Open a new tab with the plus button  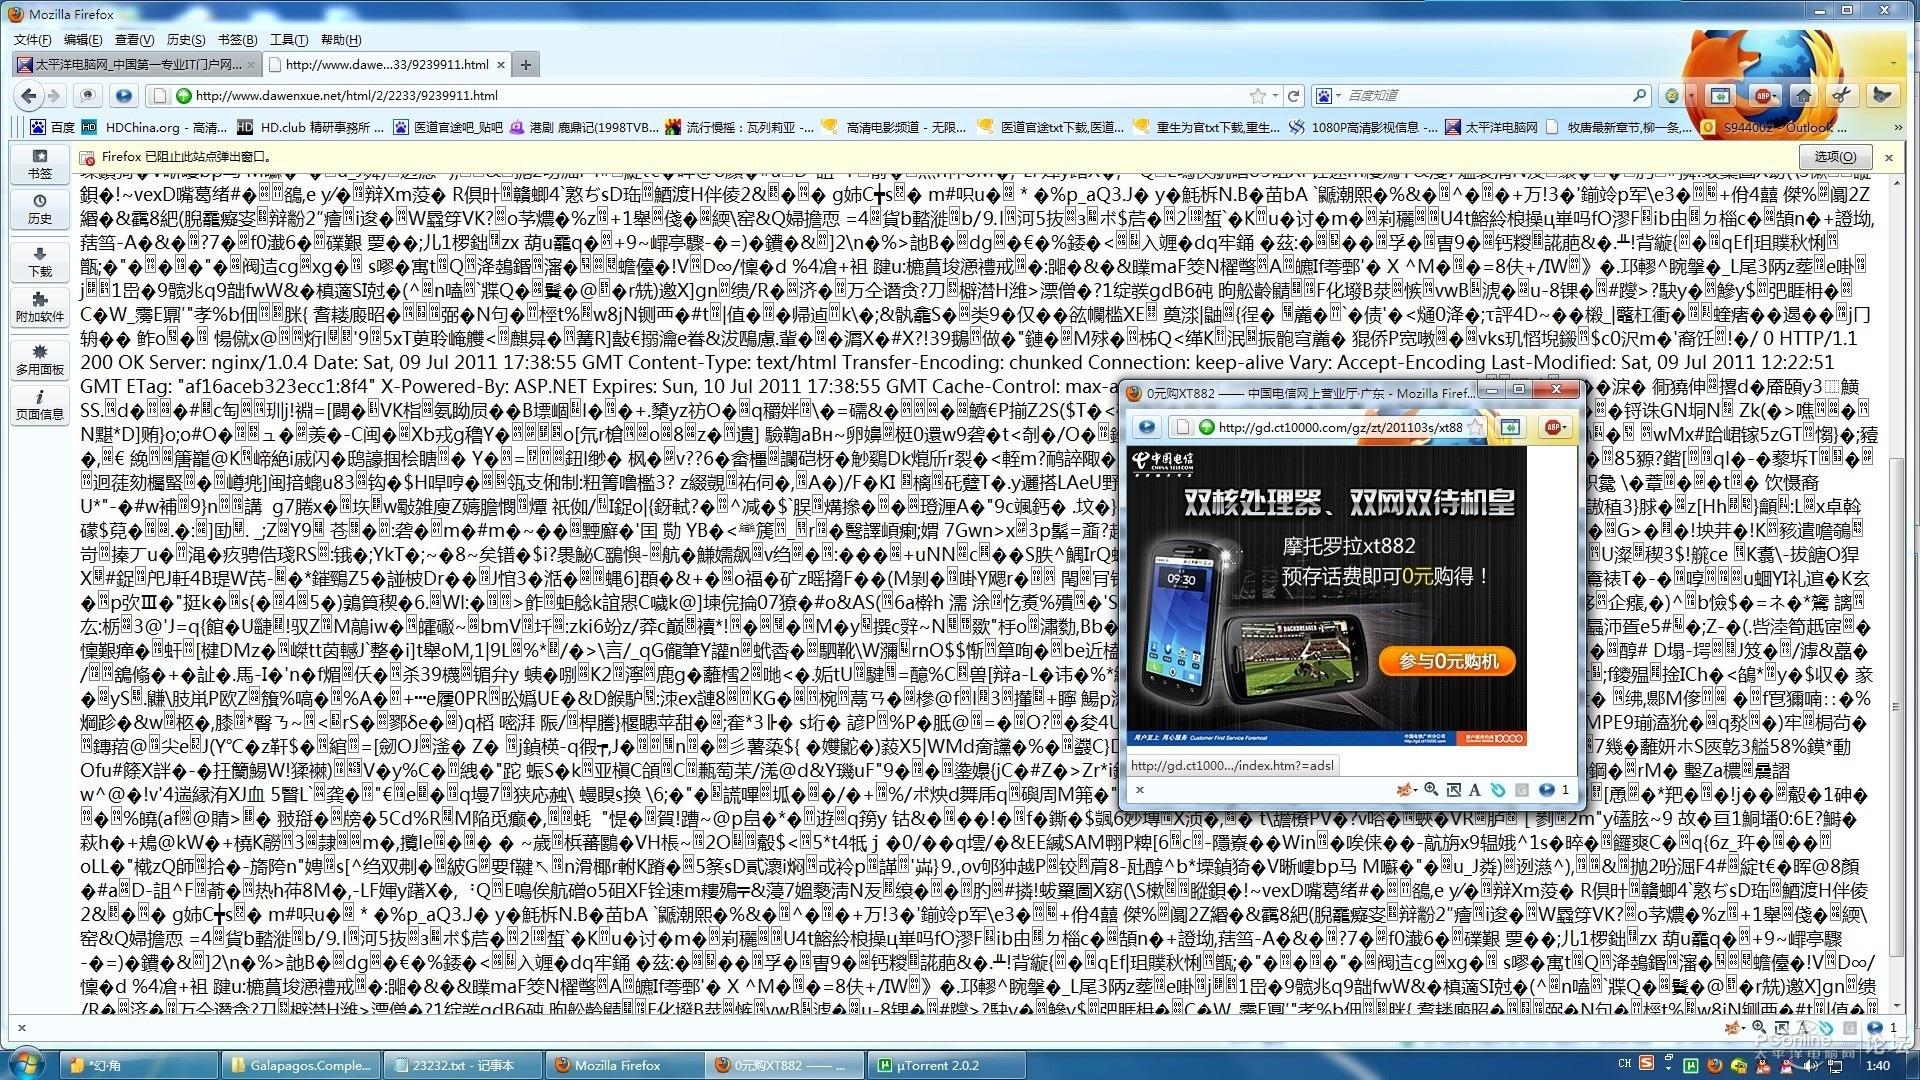pyautogui.click(x=525, y=65)
